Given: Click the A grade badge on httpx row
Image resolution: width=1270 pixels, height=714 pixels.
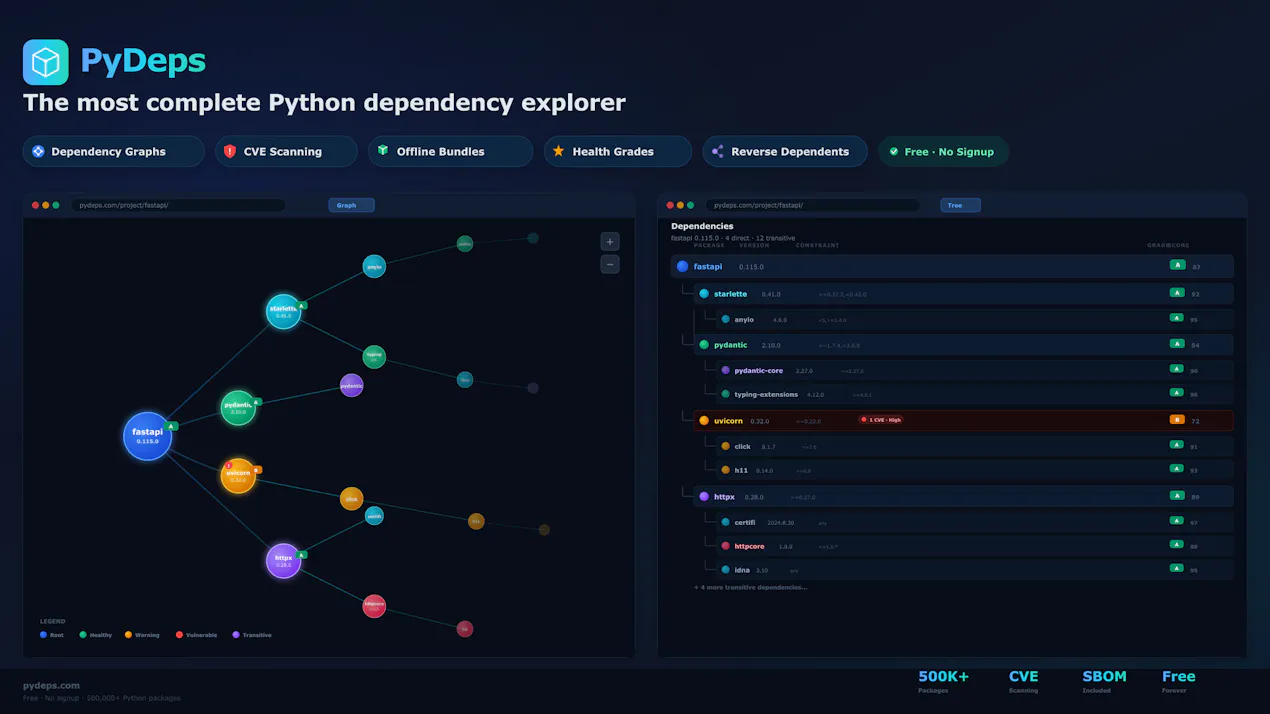Looking at the screenshot, I should [1177, 495].
